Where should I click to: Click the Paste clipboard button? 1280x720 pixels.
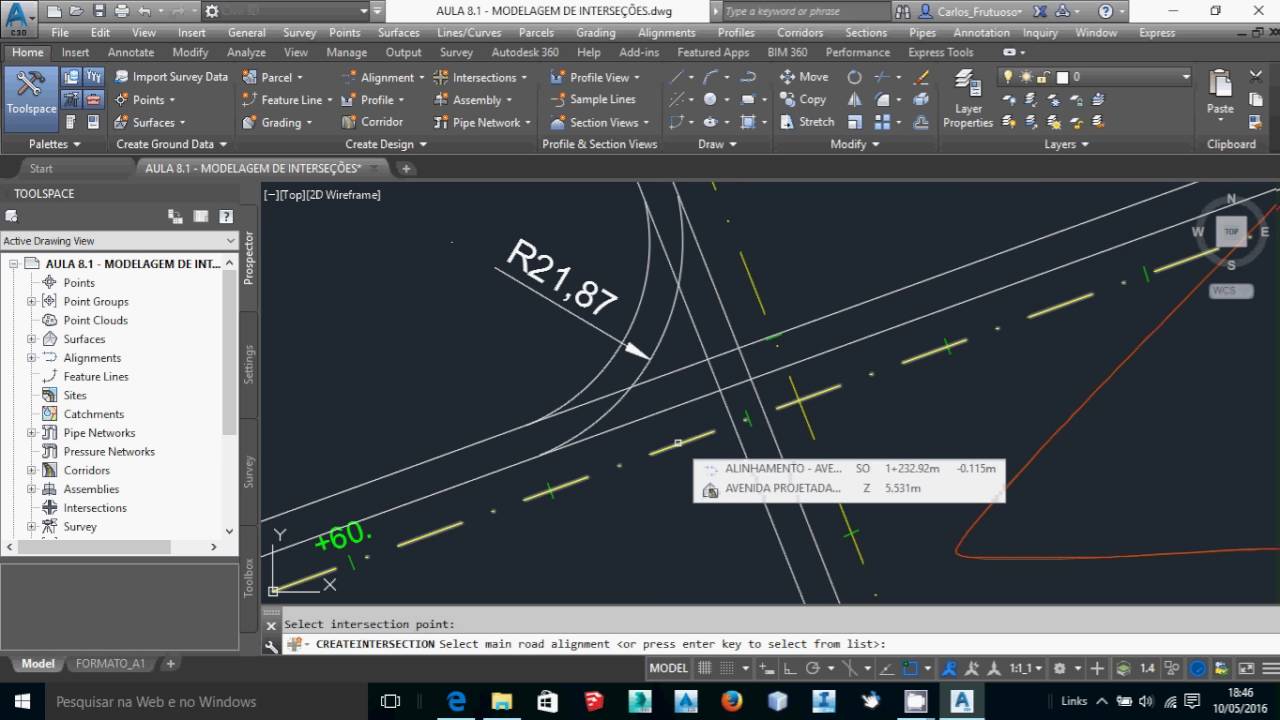tap(1220, 95)
